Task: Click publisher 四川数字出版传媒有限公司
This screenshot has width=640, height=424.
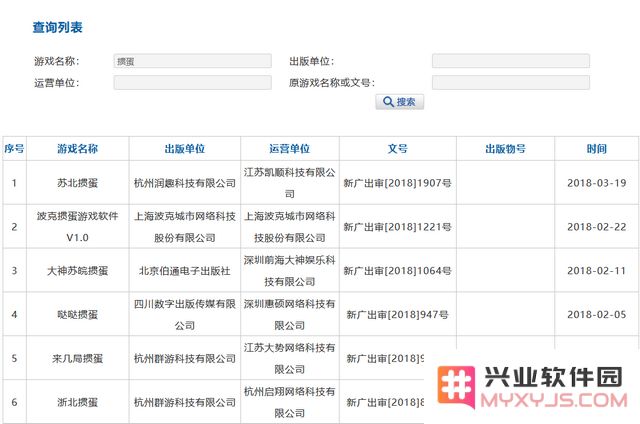Action: (x=185, y=314)
